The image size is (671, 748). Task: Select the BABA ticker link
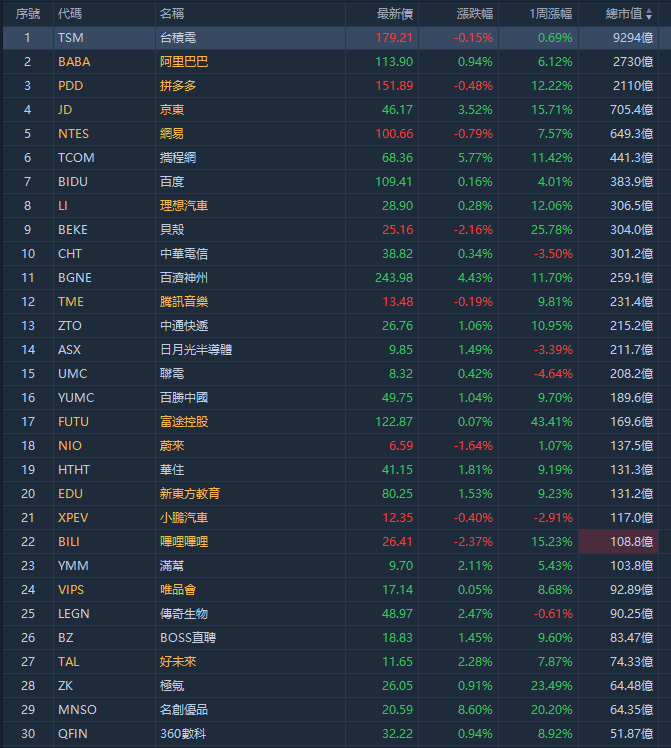[x=74, y=62]
